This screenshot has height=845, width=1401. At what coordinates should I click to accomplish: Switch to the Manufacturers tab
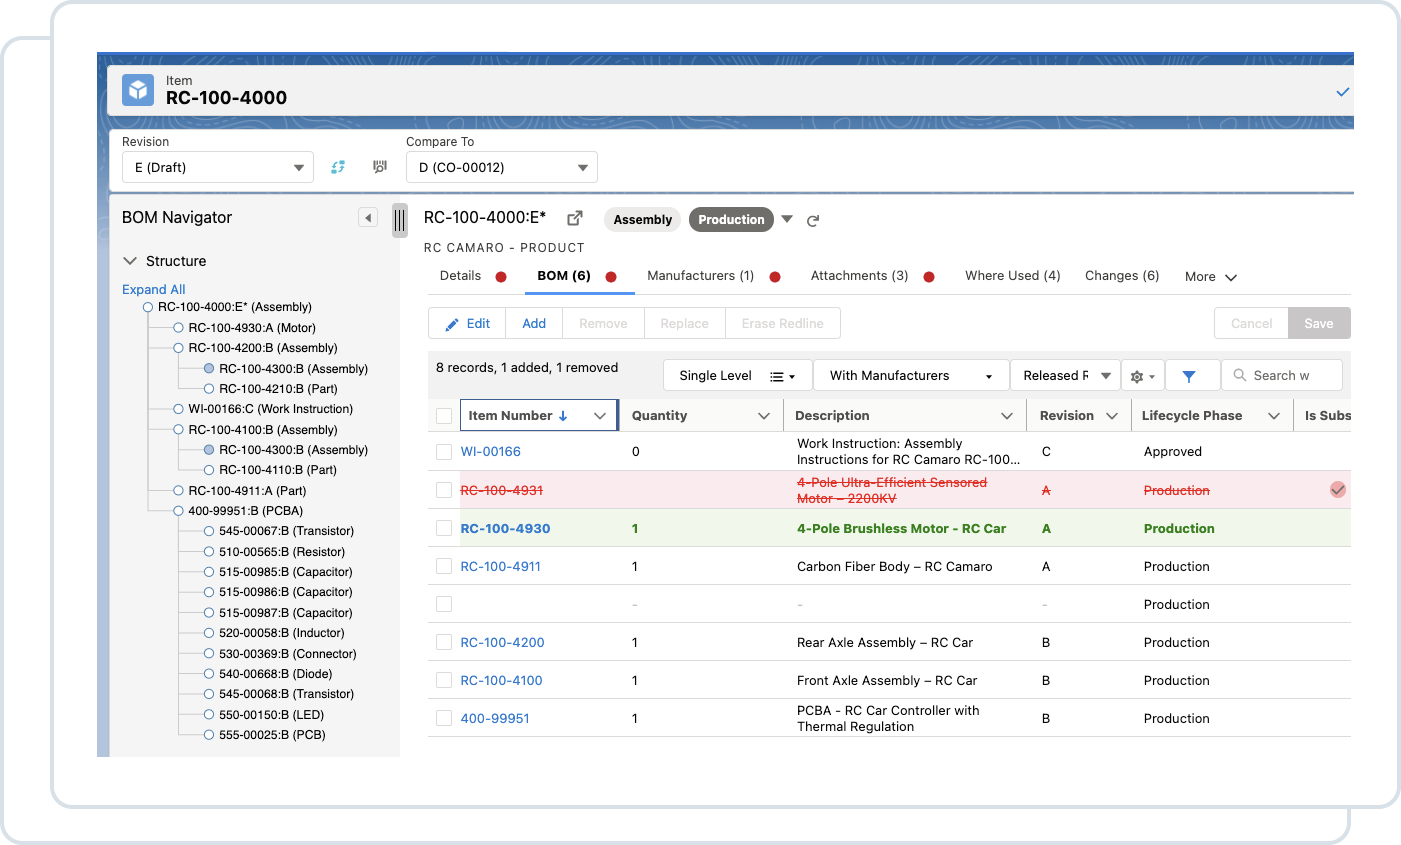click(x=701, y=275)
